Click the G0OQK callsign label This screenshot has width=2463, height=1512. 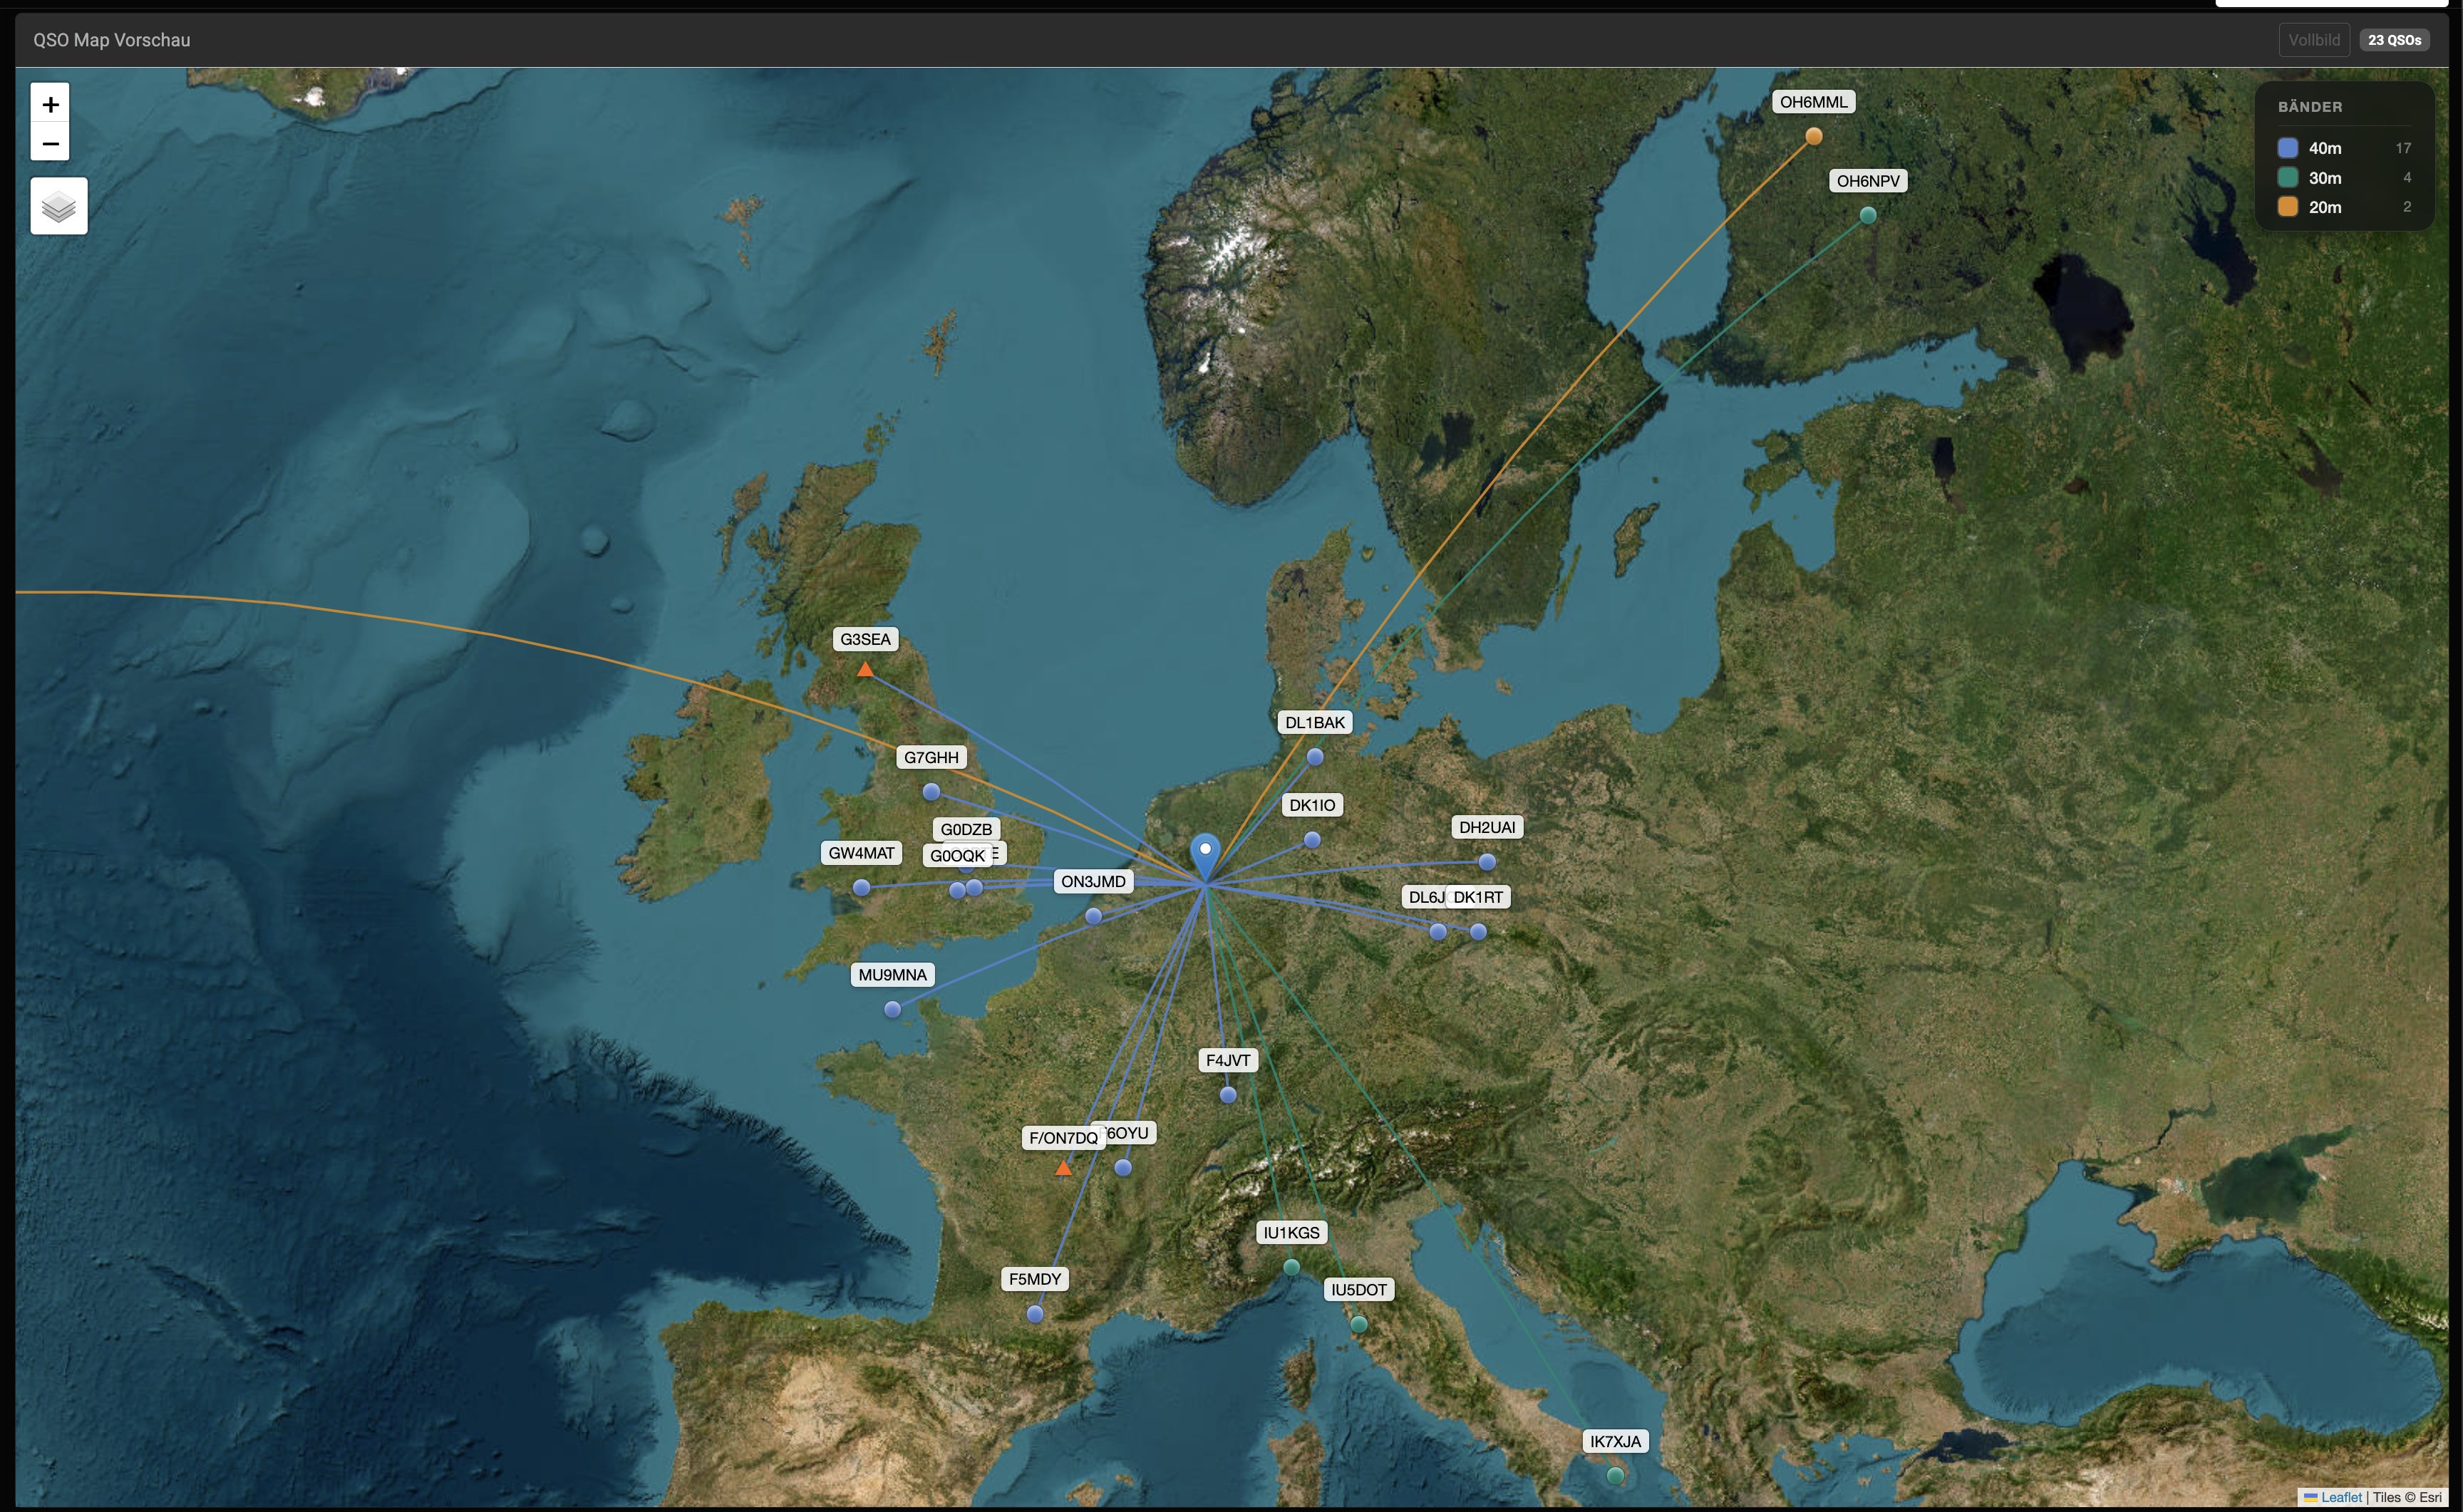(957, 856)
